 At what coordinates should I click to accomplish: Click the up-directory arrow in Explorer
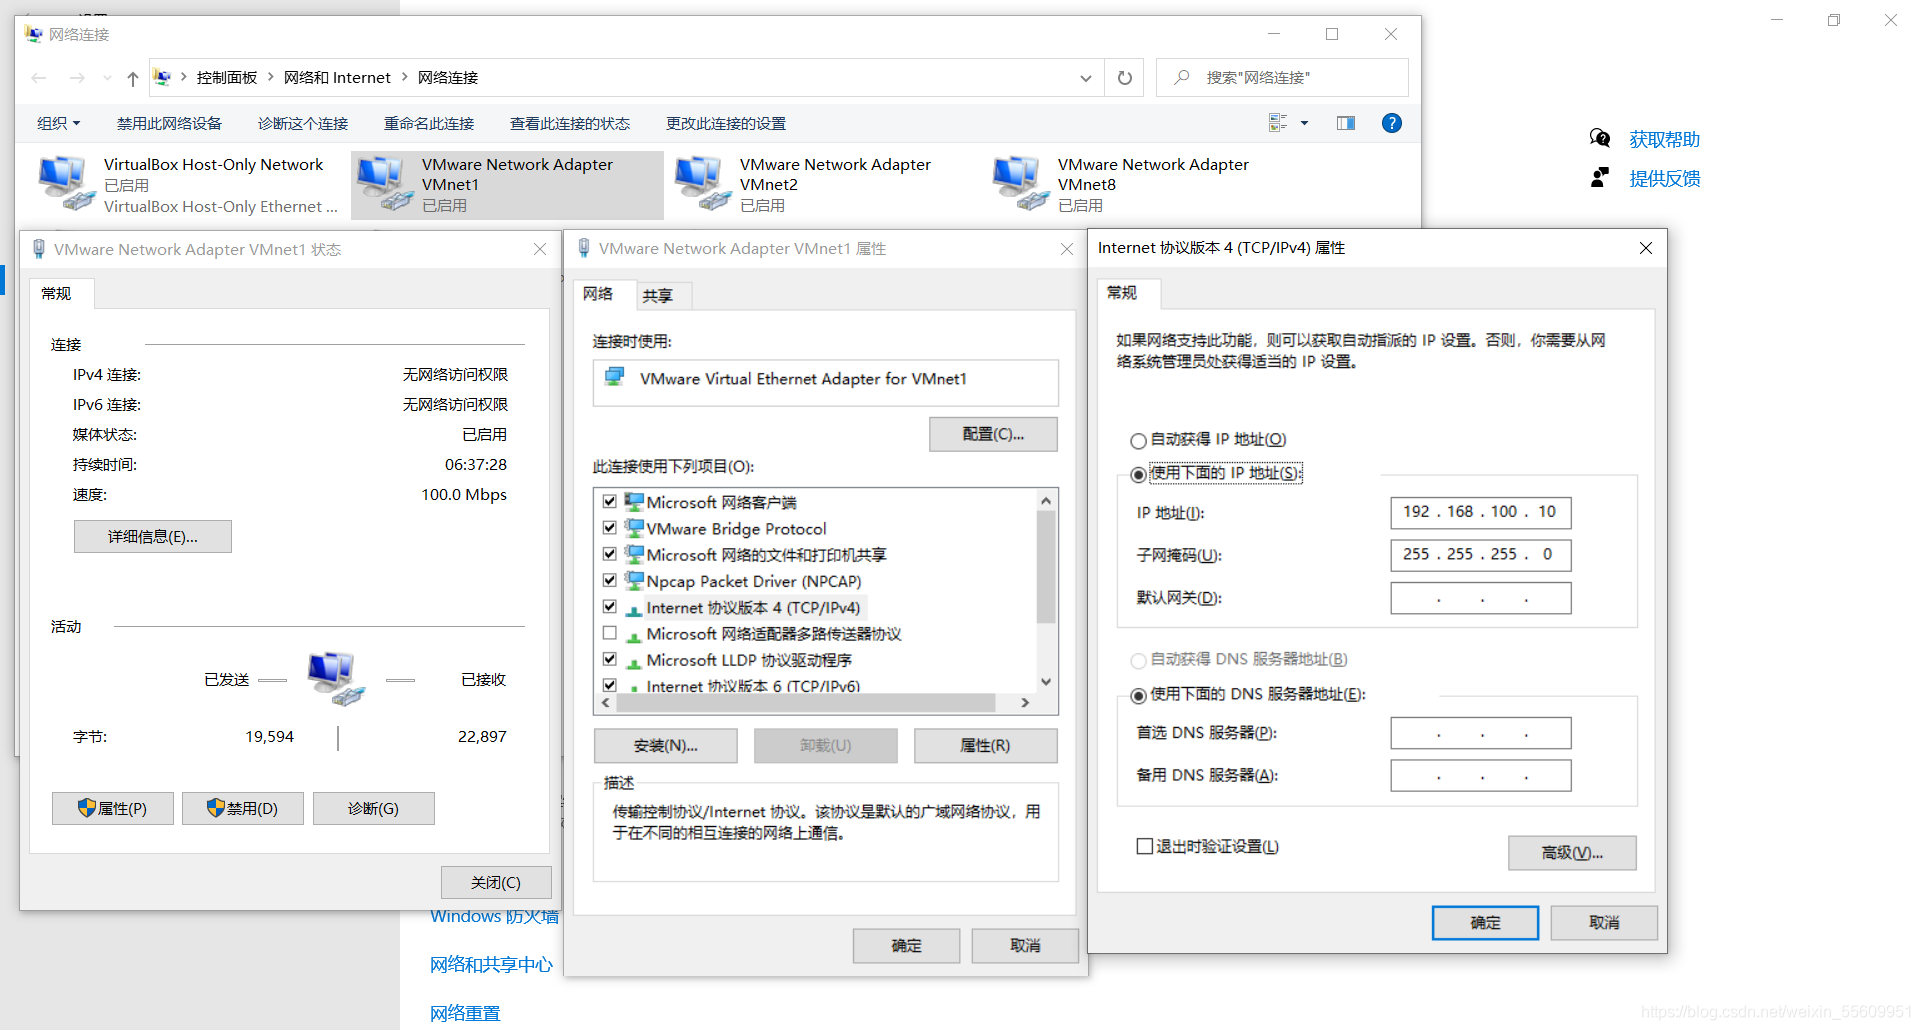click(132, 78)
